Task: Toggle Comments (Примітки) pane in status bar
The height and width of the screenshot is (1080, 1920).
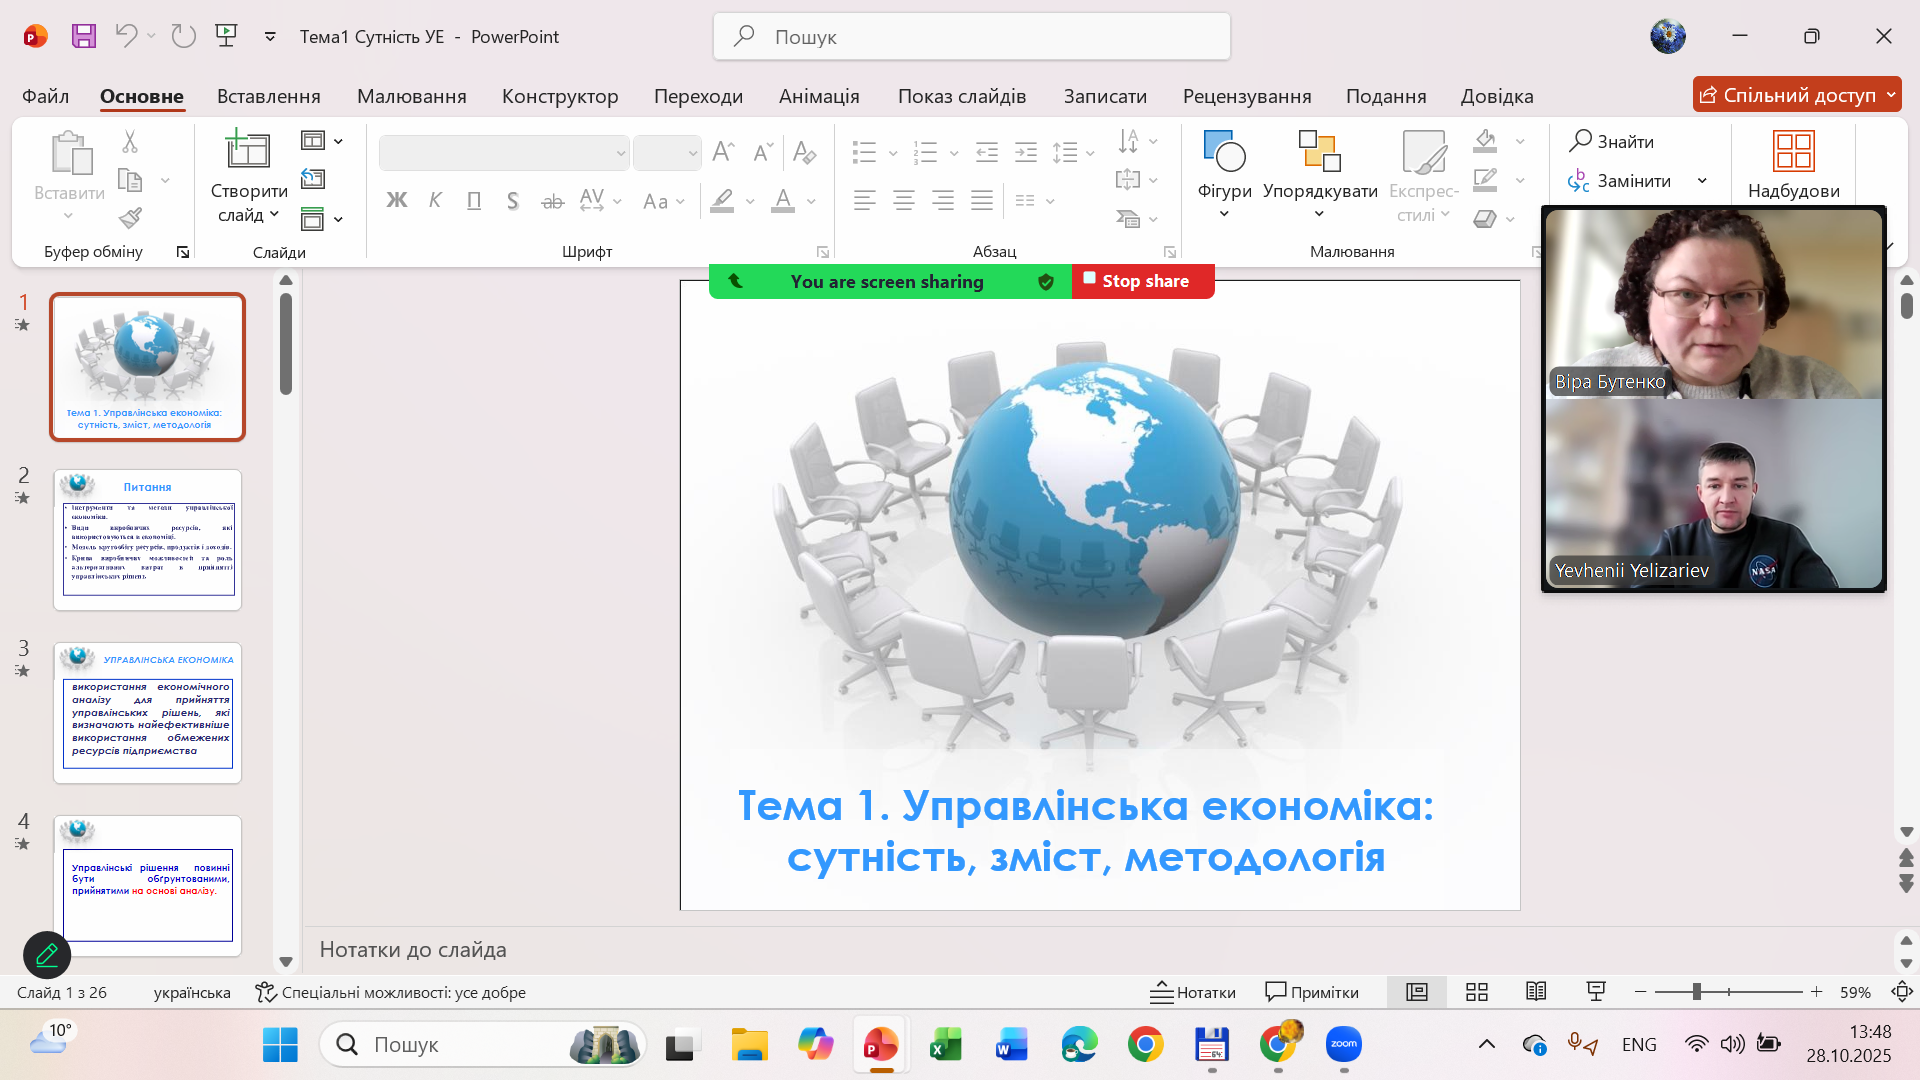Action: coord(1312,992)
